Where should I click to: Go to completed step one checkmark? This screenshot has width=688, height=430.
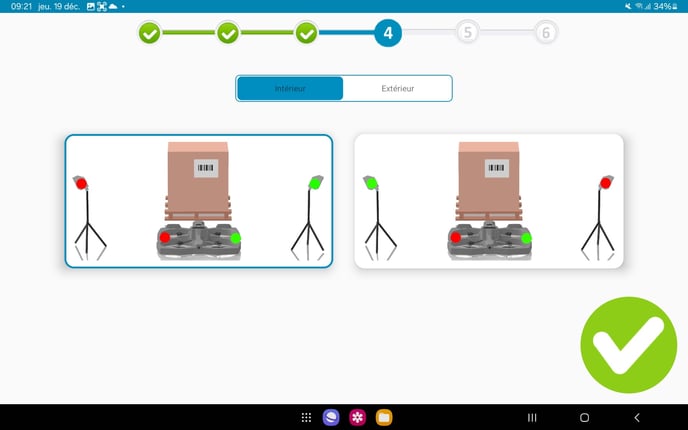tap(149, 34)
